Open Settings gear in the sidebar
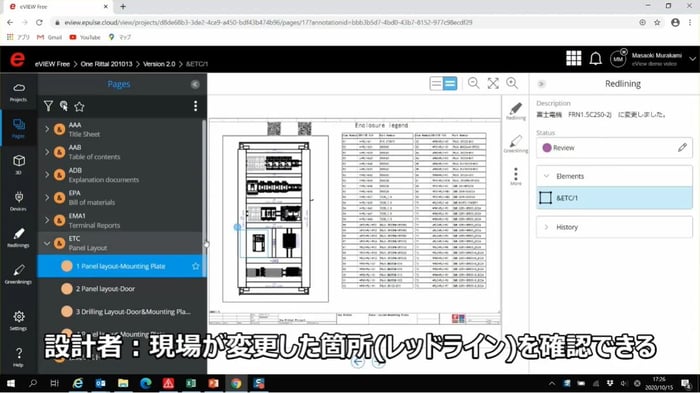Screen dimensions: 700x393 click(x=18, y=321)
